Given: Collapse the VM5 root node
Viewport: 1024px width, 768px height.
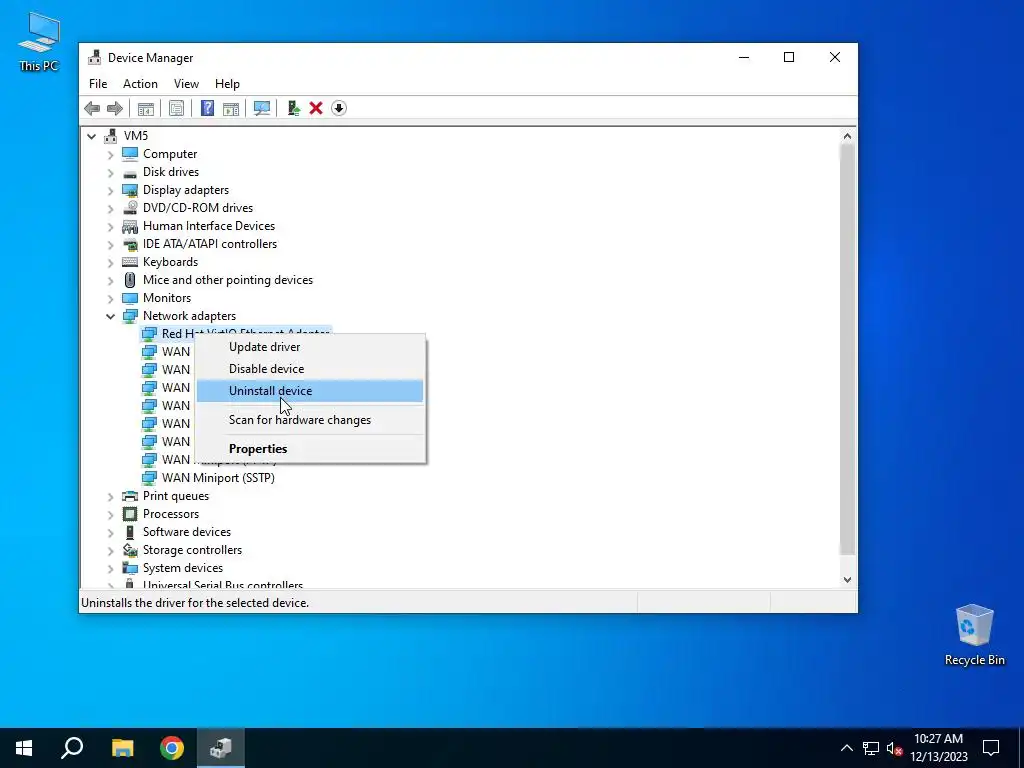Looking at the screenshot, I should click(91, 136).
